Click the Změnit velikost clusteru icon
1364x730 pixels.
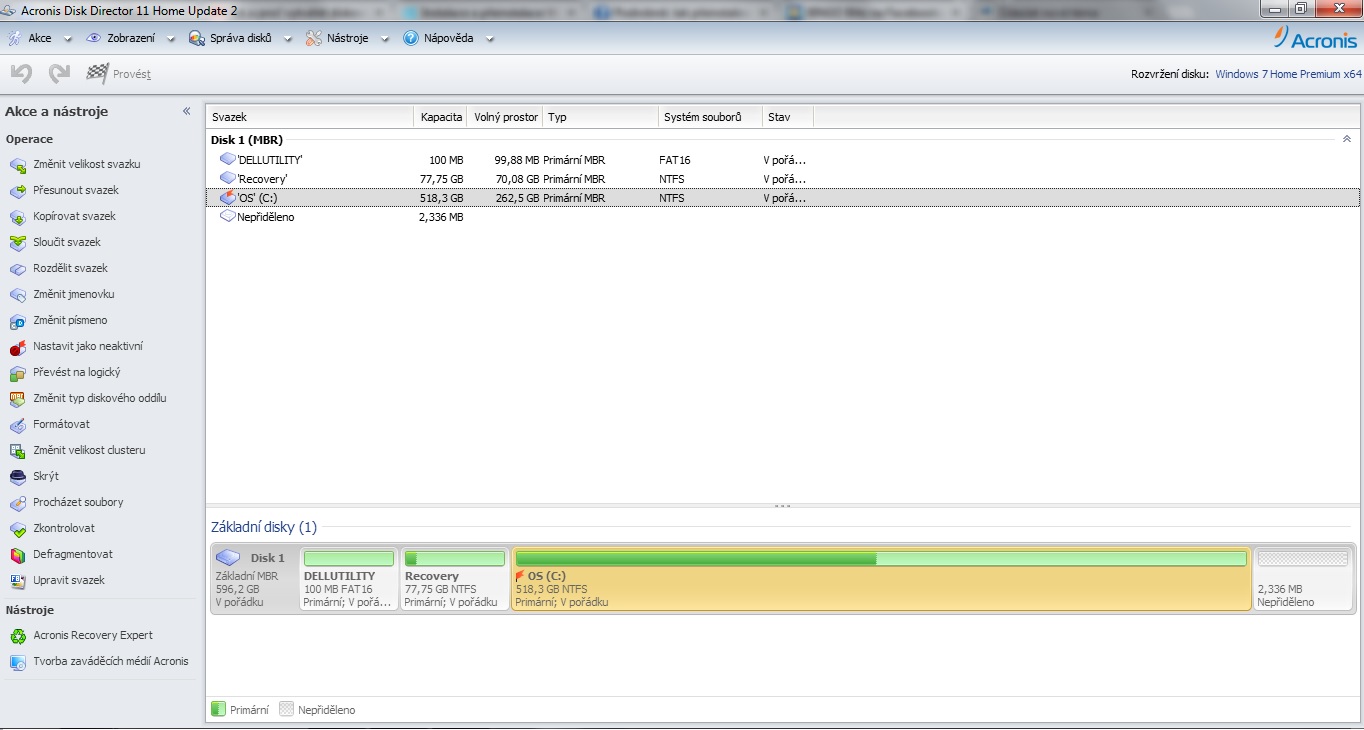(17, 451)
